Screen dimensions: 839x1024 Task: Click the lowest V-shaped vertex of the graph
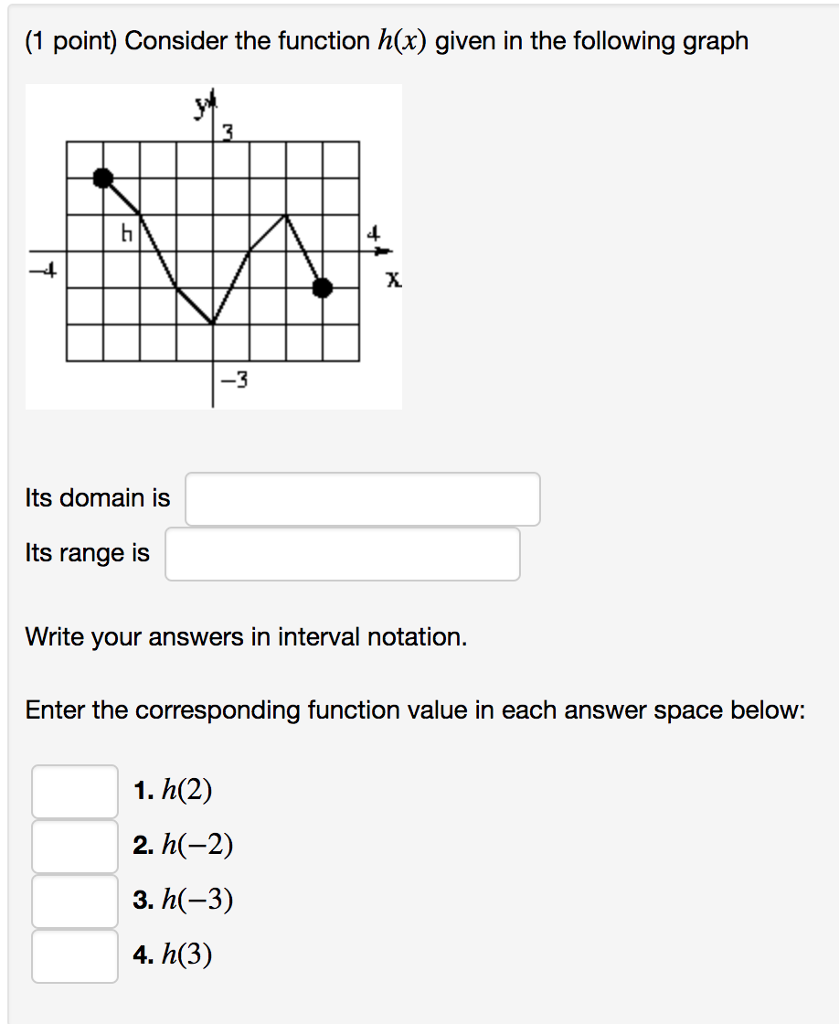(213, 324)
